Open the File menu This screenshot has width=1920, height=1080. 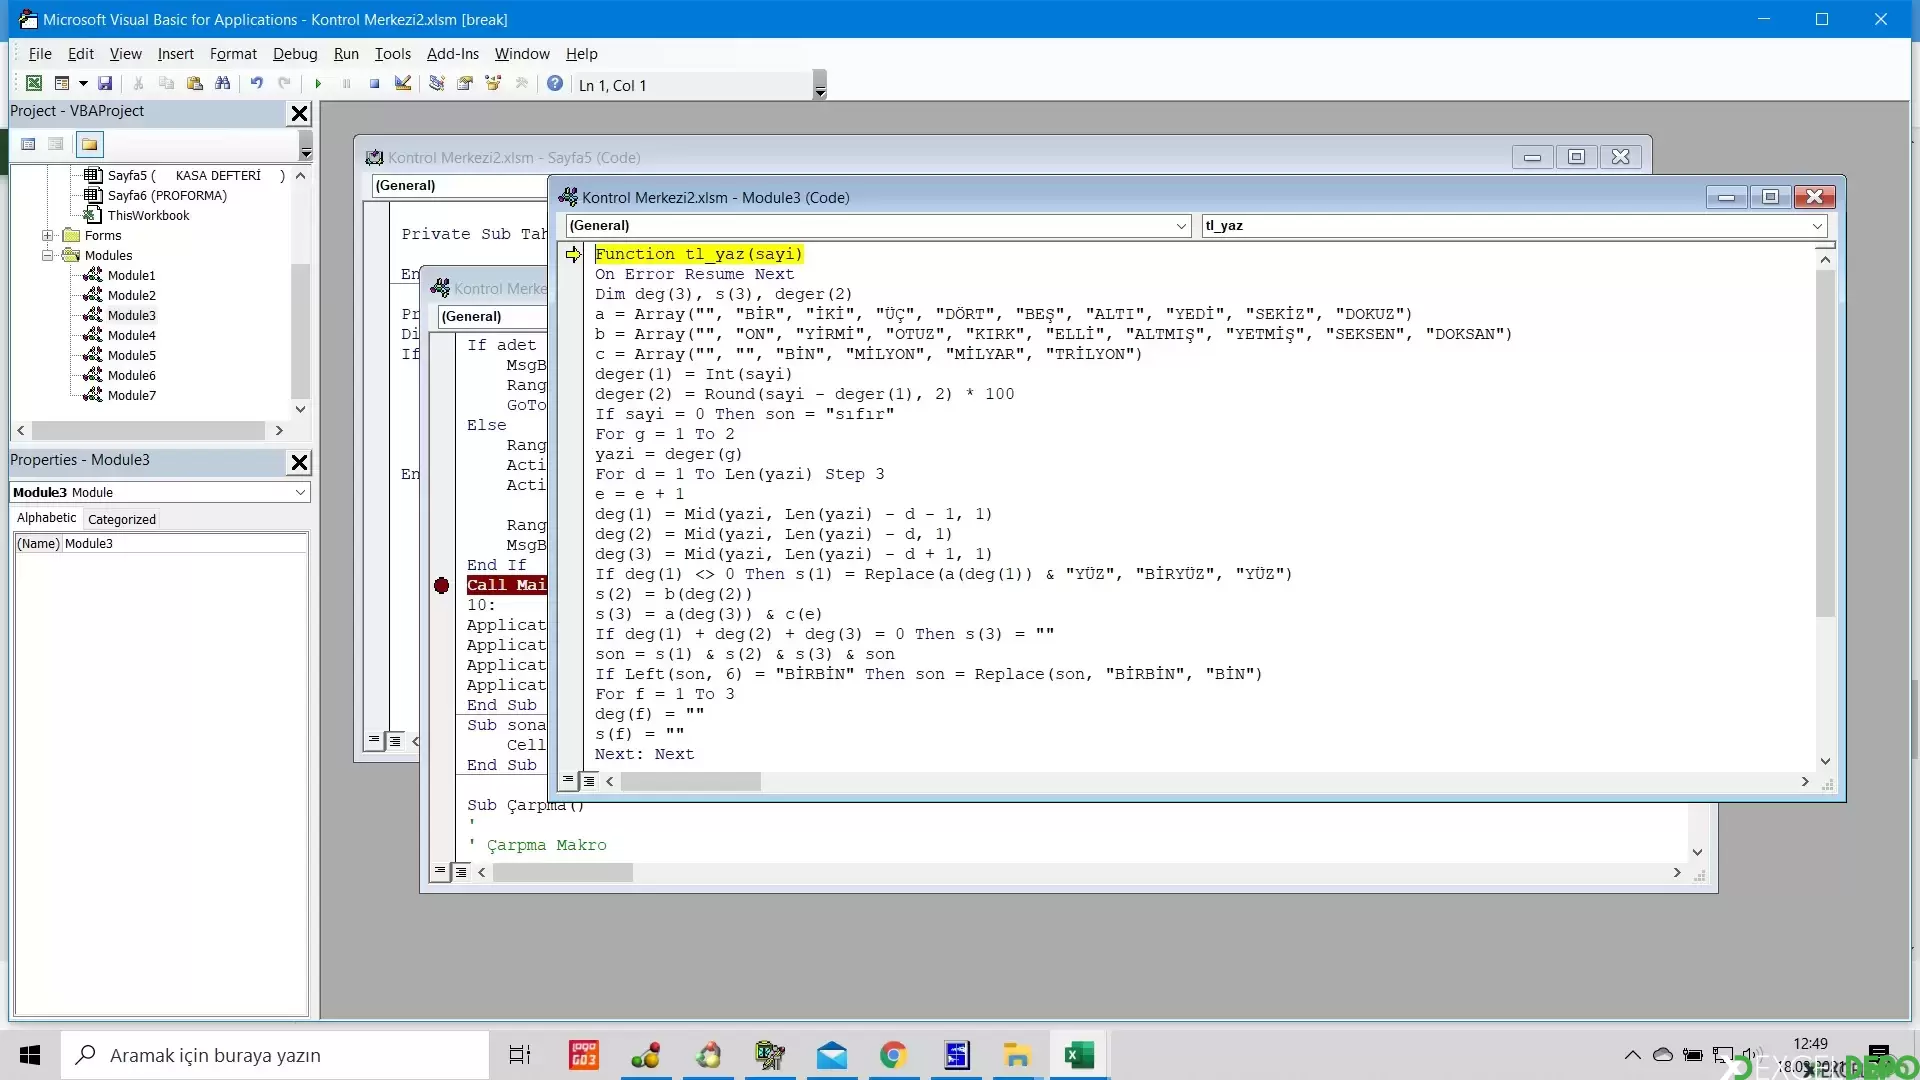pyautogui.click(x=40, y=54)
